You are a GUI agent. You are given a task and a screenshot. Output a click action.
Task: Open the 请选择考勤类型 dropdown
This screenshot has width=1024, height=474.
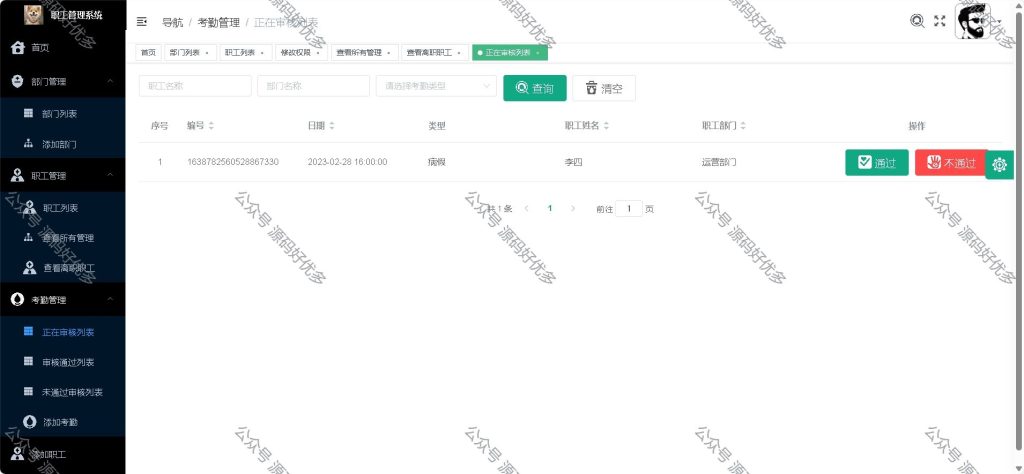436,86
